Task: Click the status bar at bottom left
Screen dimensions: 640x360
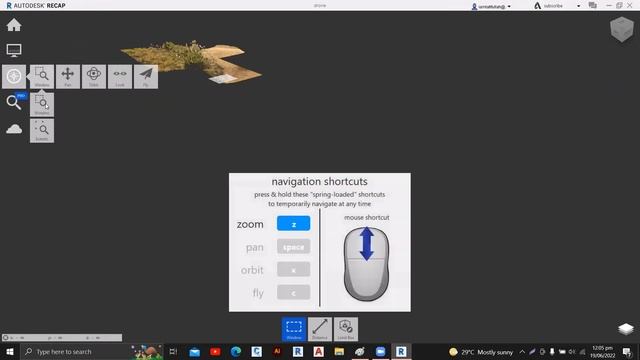Action: (x=62, y=338)
